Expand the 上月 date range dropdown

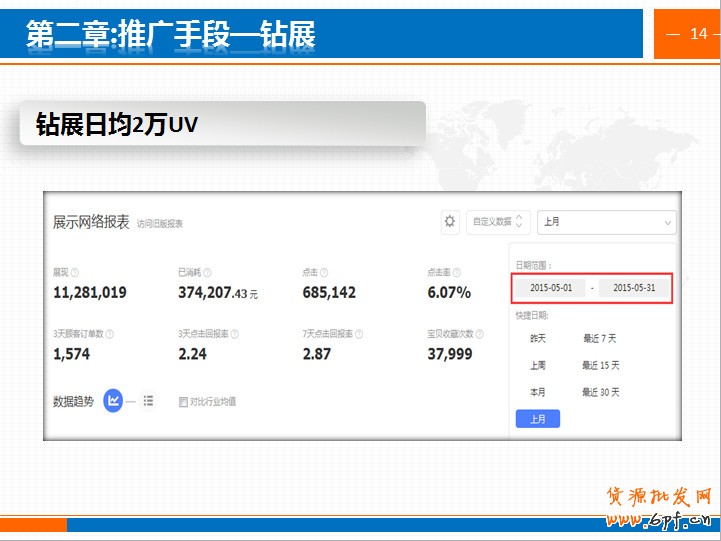pos(606,222)
